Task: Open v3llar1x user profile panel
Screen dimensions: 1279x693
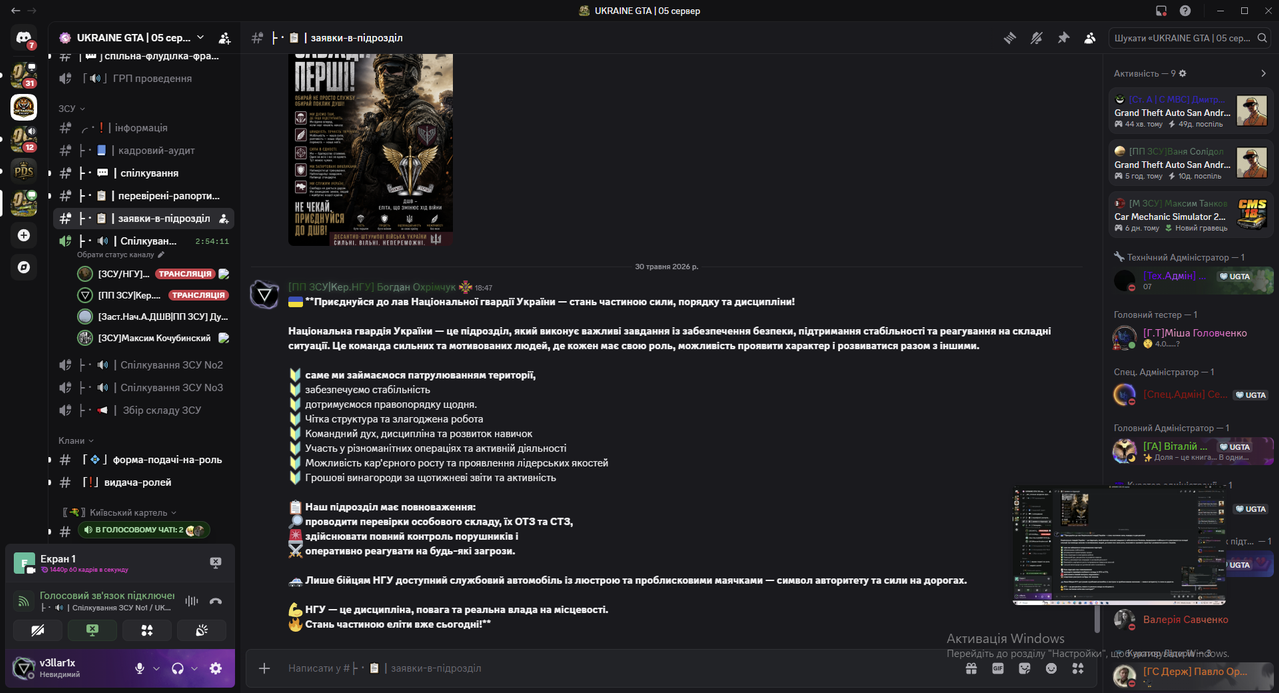Action: coord(68,668)
